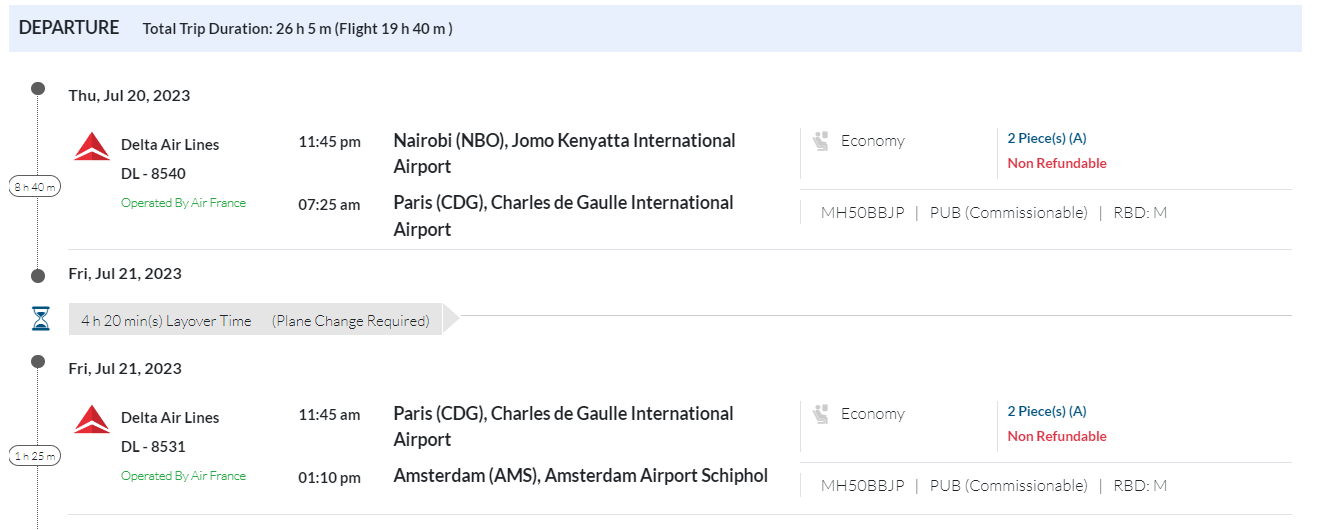Click seat icon beside second Economy label
The image size is (1325, 530).
click(822, 414)
